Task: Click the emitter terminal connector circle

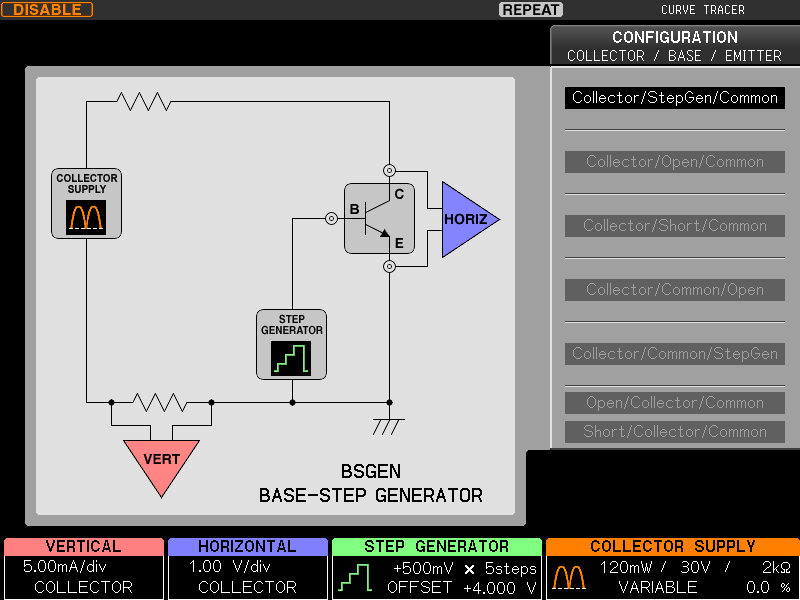Action: [x=389, y=266]
